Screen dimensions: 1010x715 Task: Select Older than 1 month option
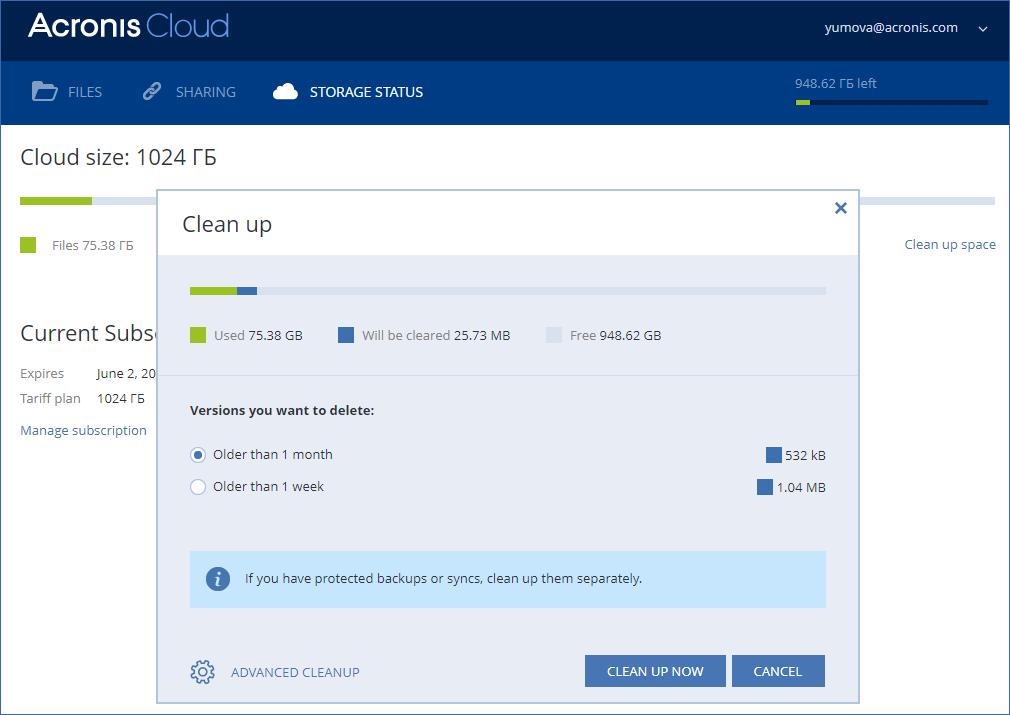(x=198, y=455)
